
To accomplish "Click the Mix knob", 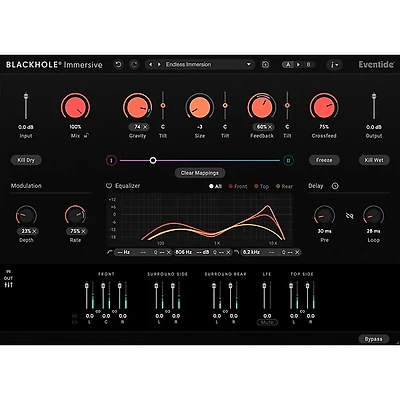I will (75, 106).
